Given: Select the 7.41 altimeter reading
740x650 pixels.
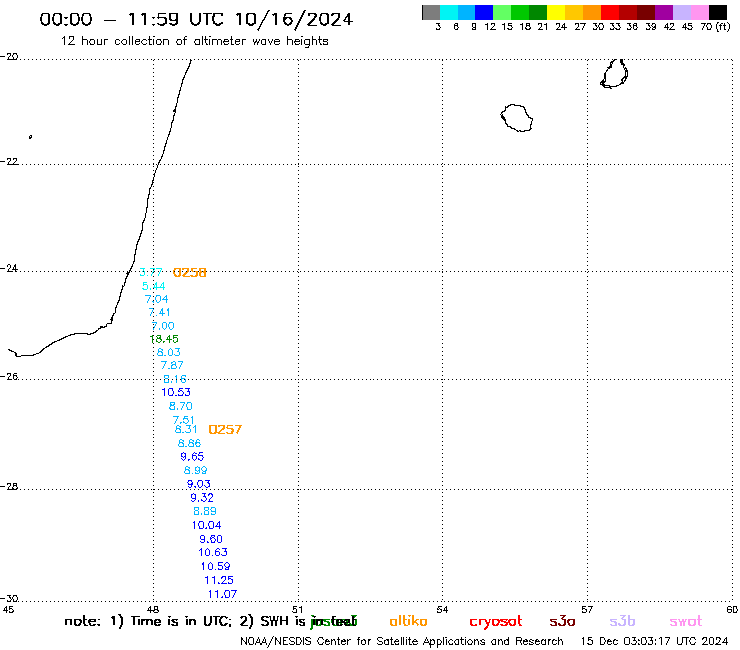Looking at the screenshot, I should [159, 312].
